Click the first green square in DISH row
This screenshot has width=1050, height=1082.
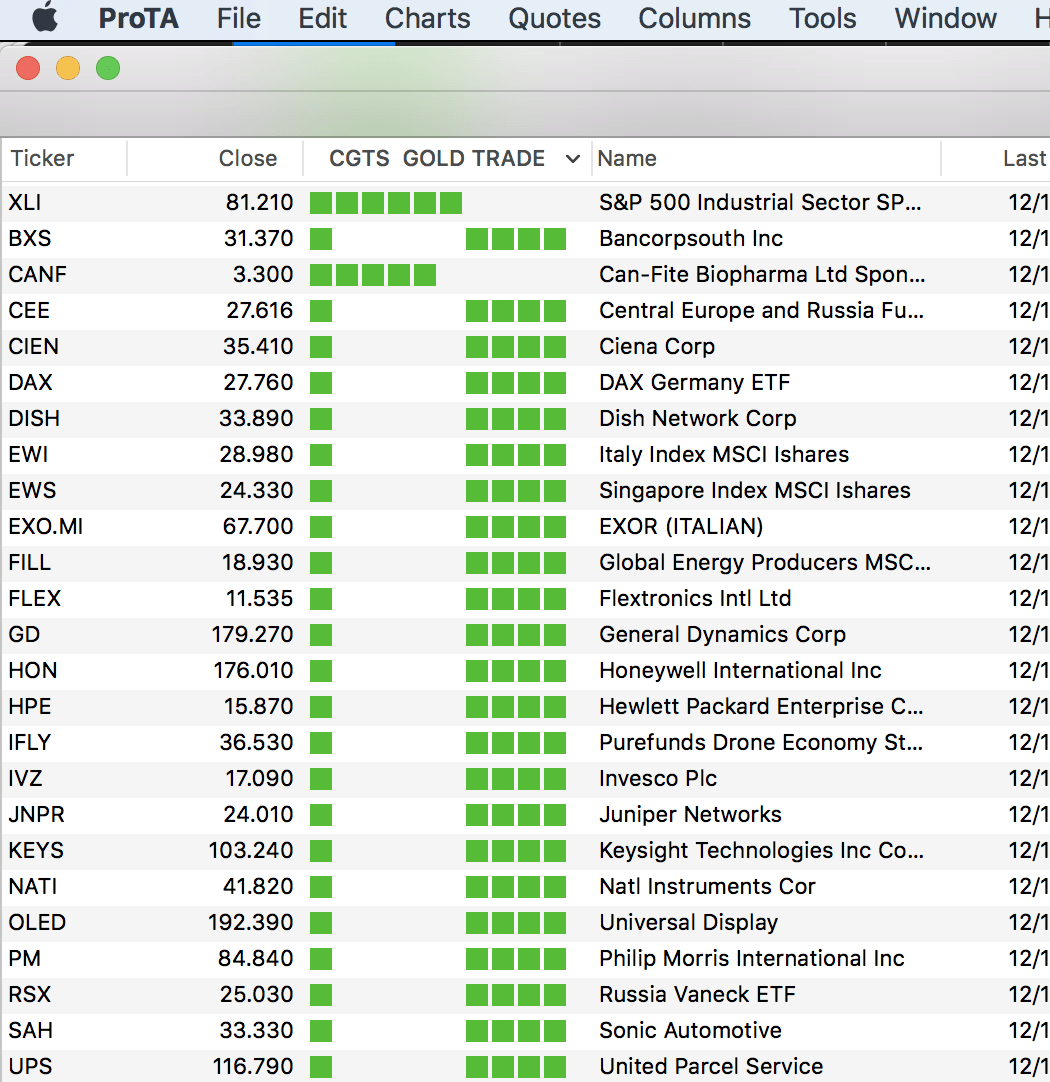[x=321, y=419]
